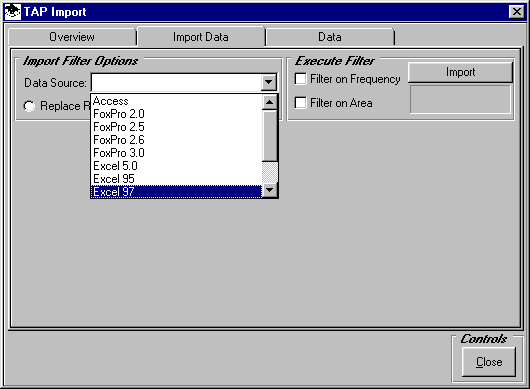Select the Import Data tab
530x389 pixels.
(201, 37)
